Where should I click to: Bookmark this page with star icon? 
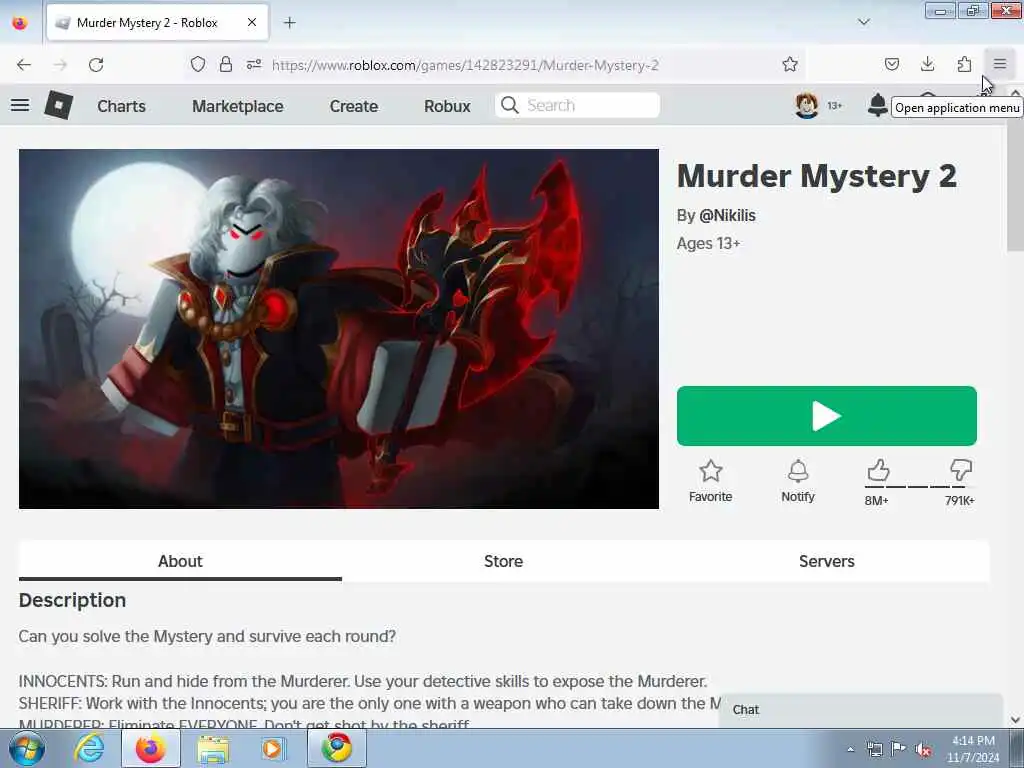pos(790,64)
